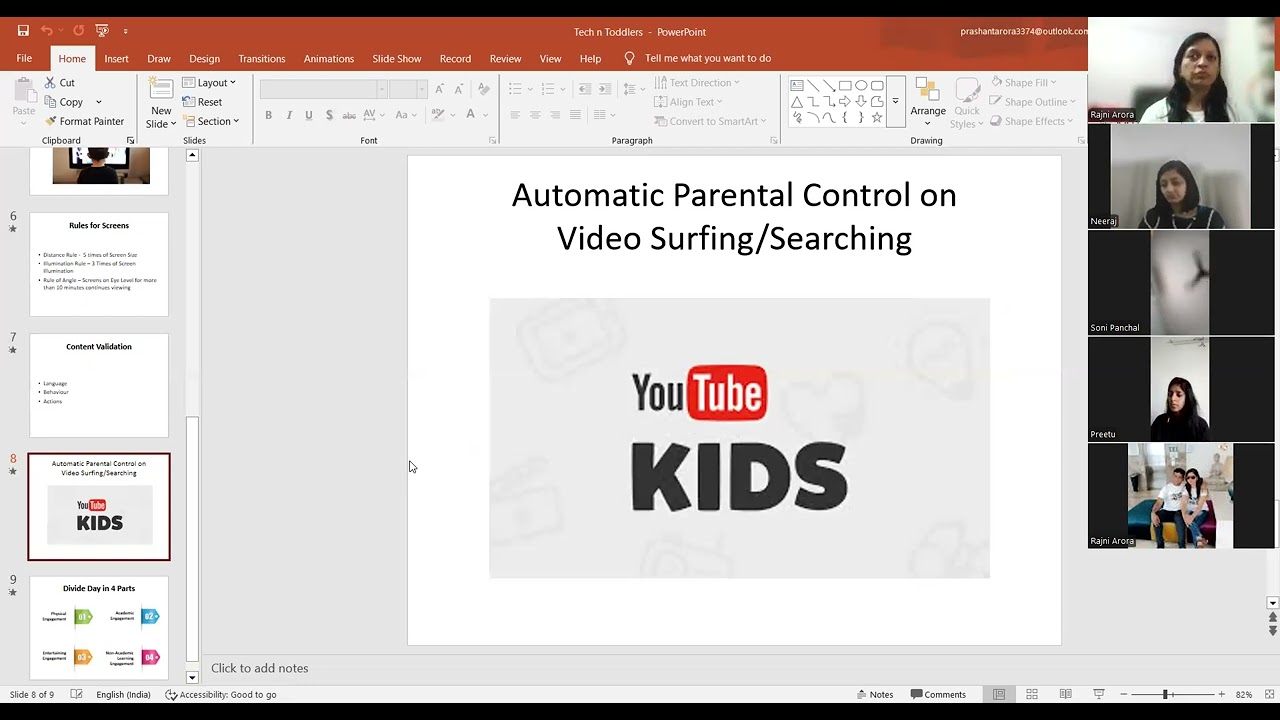Start slideshow from beginning via quick access icon
1280x720 pixels.
coord(102,31)
